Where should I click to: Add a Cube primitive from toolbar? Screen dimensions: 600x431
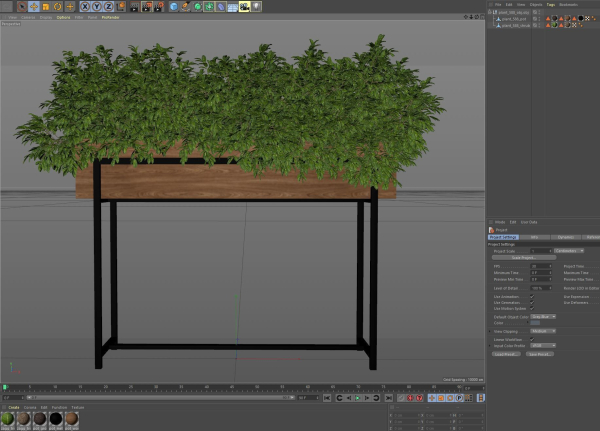[x=174, y=7]
